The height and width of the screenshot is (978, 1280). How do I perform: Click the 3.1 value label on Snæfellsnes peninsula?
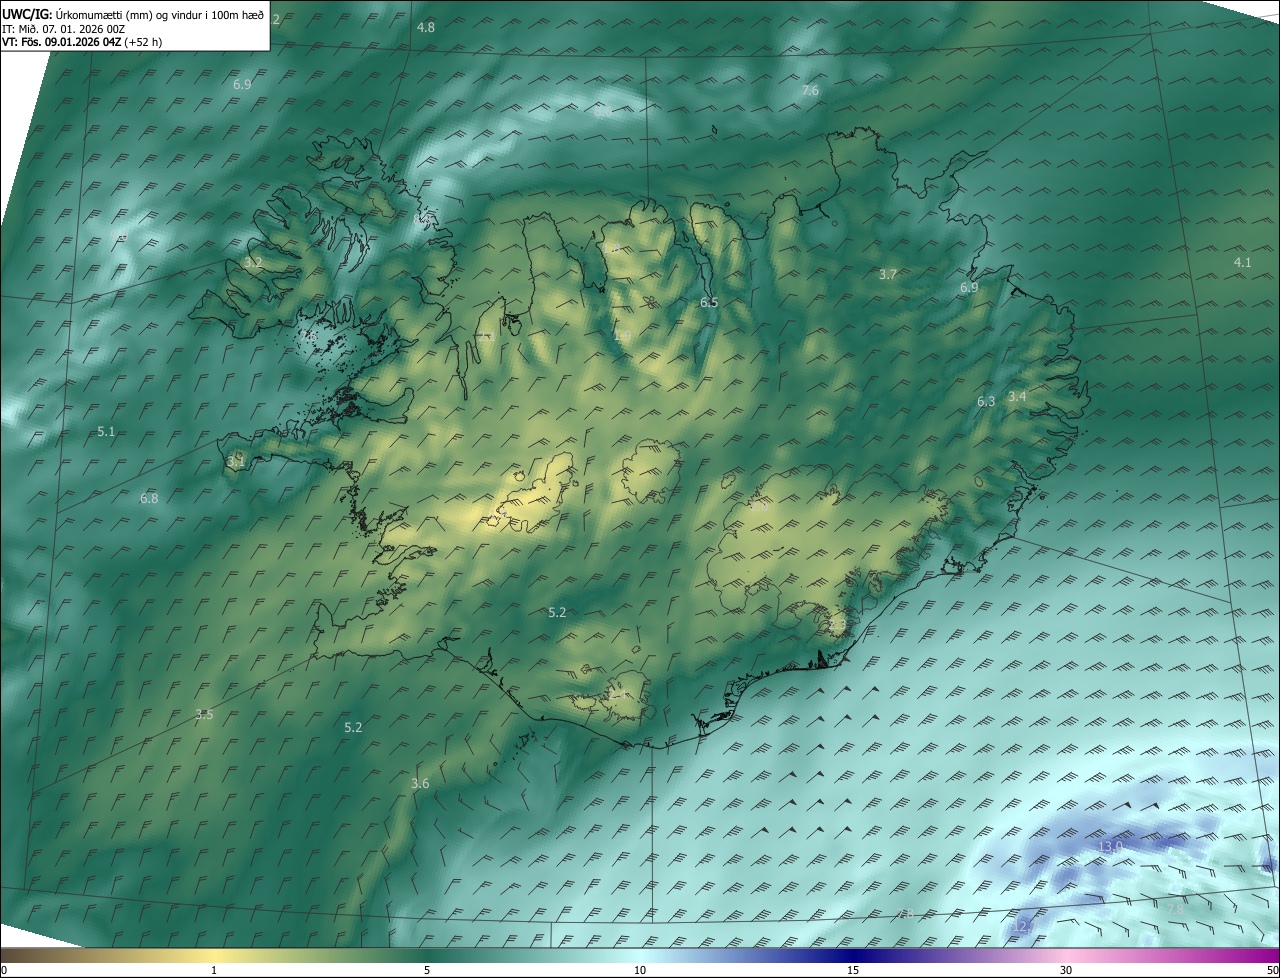(x=236, y=462)
